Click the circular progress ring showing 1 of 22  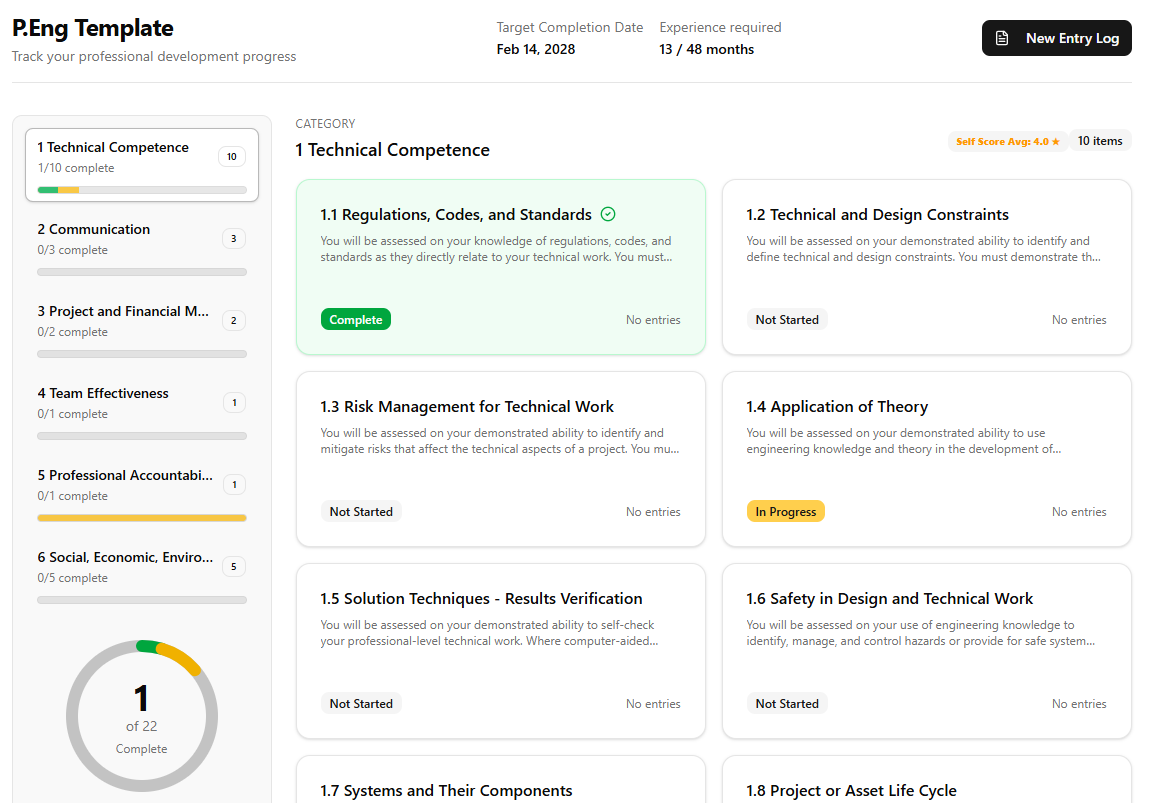[141, 715]
